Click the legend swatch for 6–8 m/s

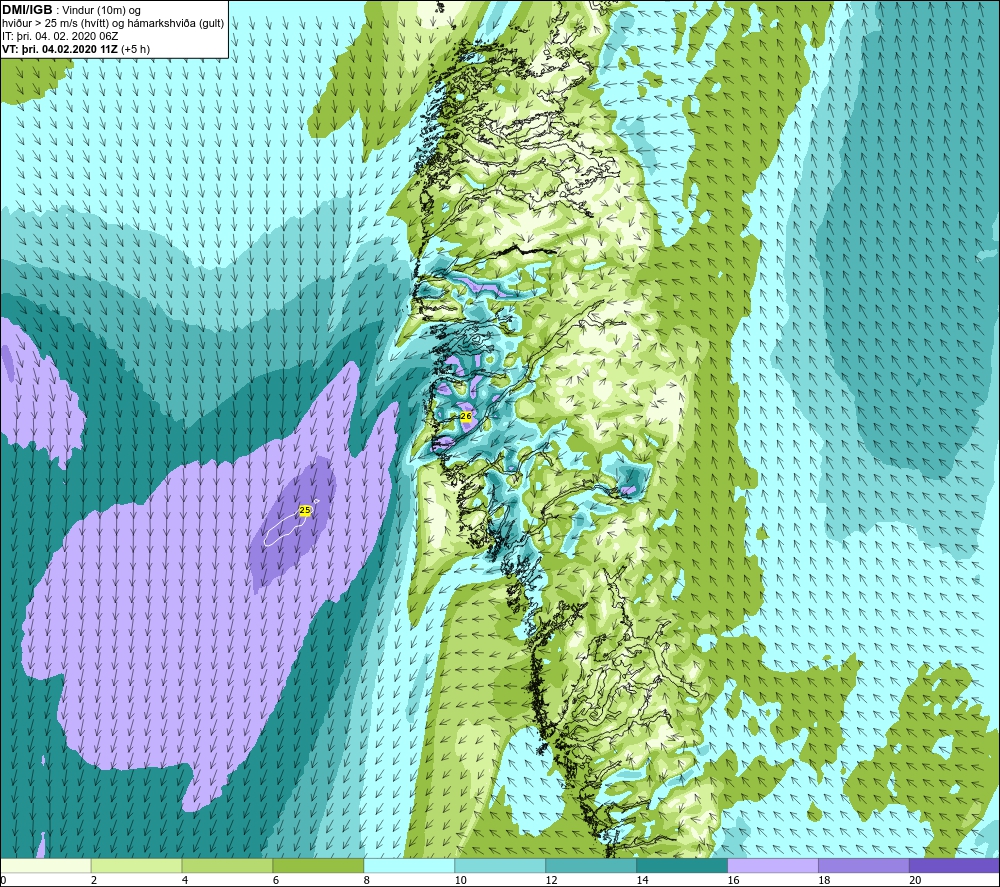[x=318, y=866]
